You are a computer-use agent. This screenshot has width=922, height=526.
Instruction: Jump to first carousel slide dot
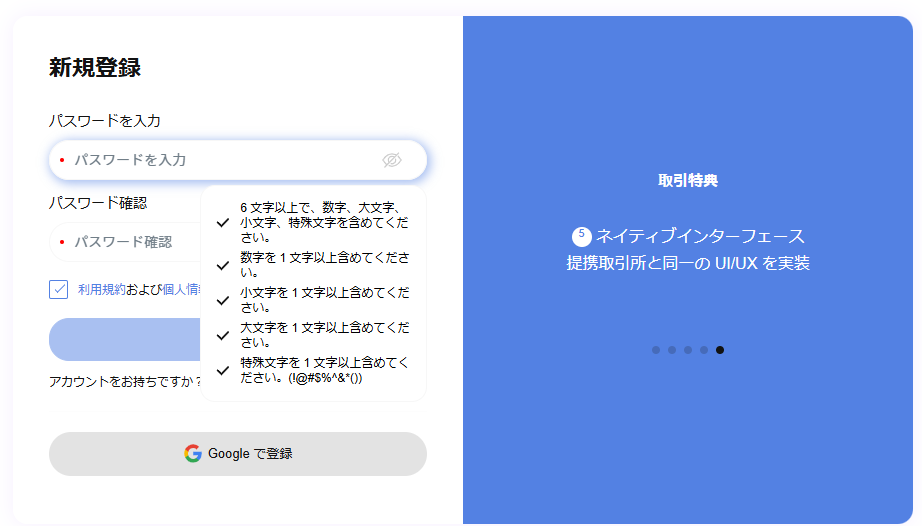(656, 350)
